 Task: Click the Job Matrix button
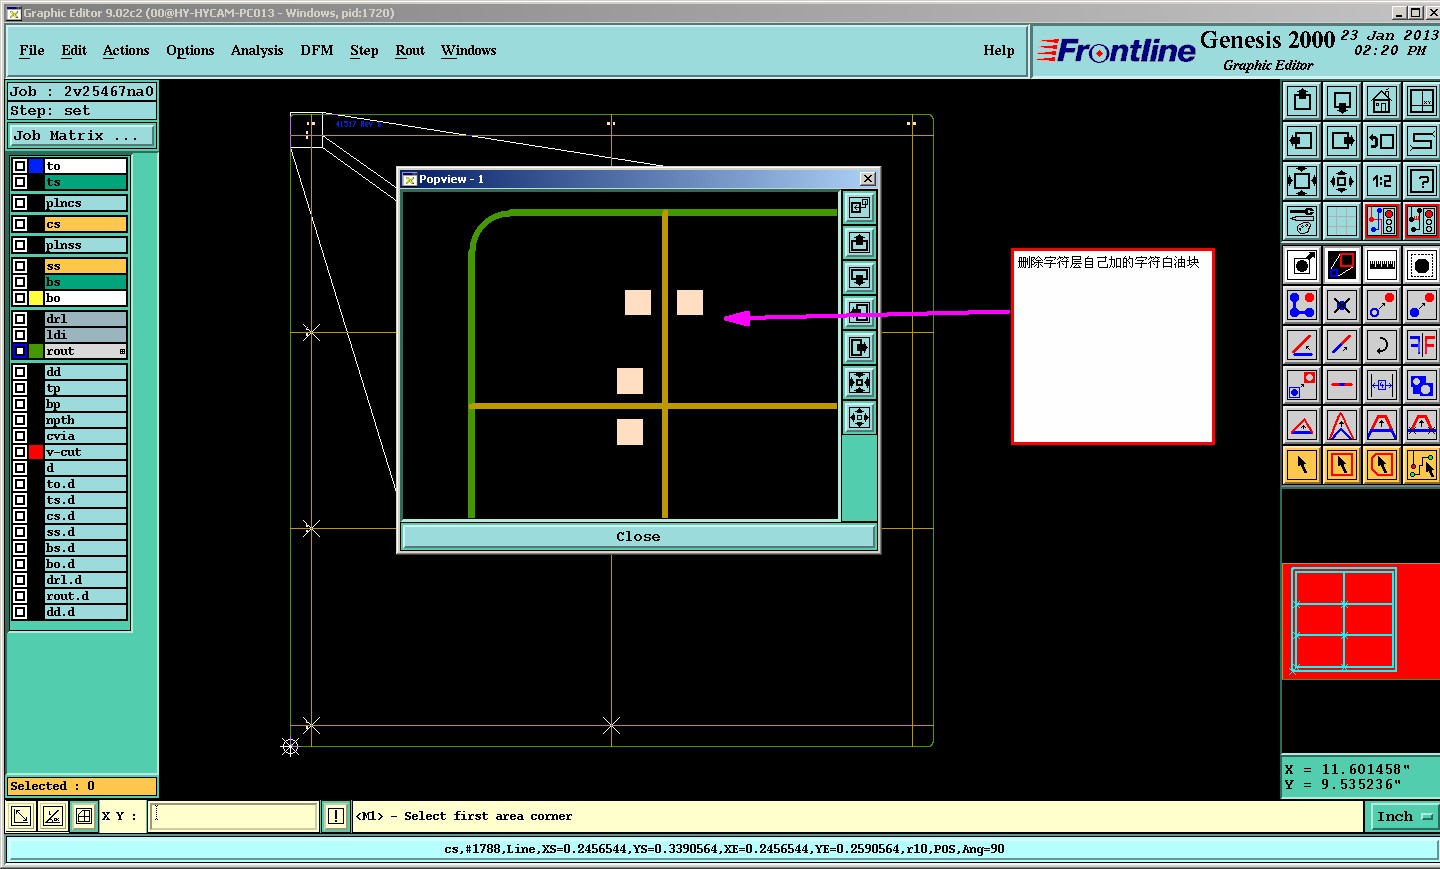tap(82, 136)
